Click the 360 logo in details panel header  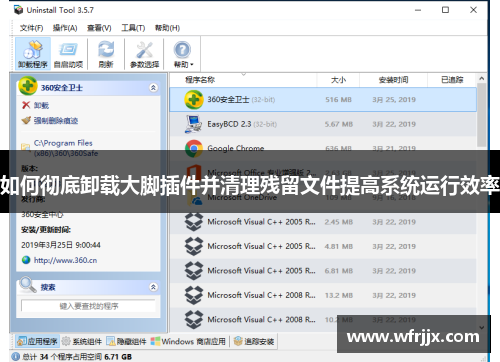[28, 86]
